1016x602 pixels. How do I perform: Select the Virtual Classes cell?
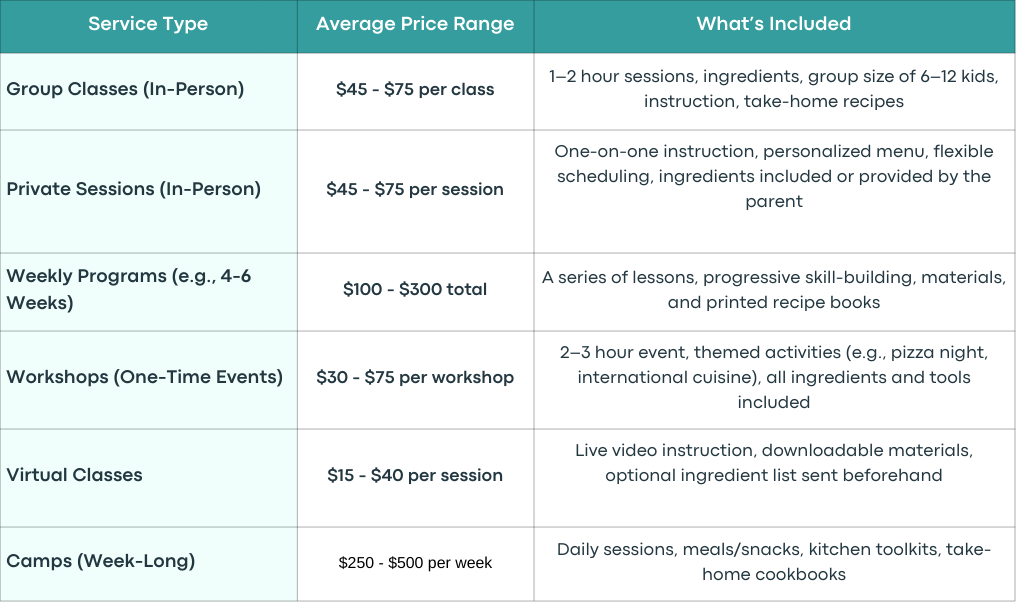click(148, 478)
